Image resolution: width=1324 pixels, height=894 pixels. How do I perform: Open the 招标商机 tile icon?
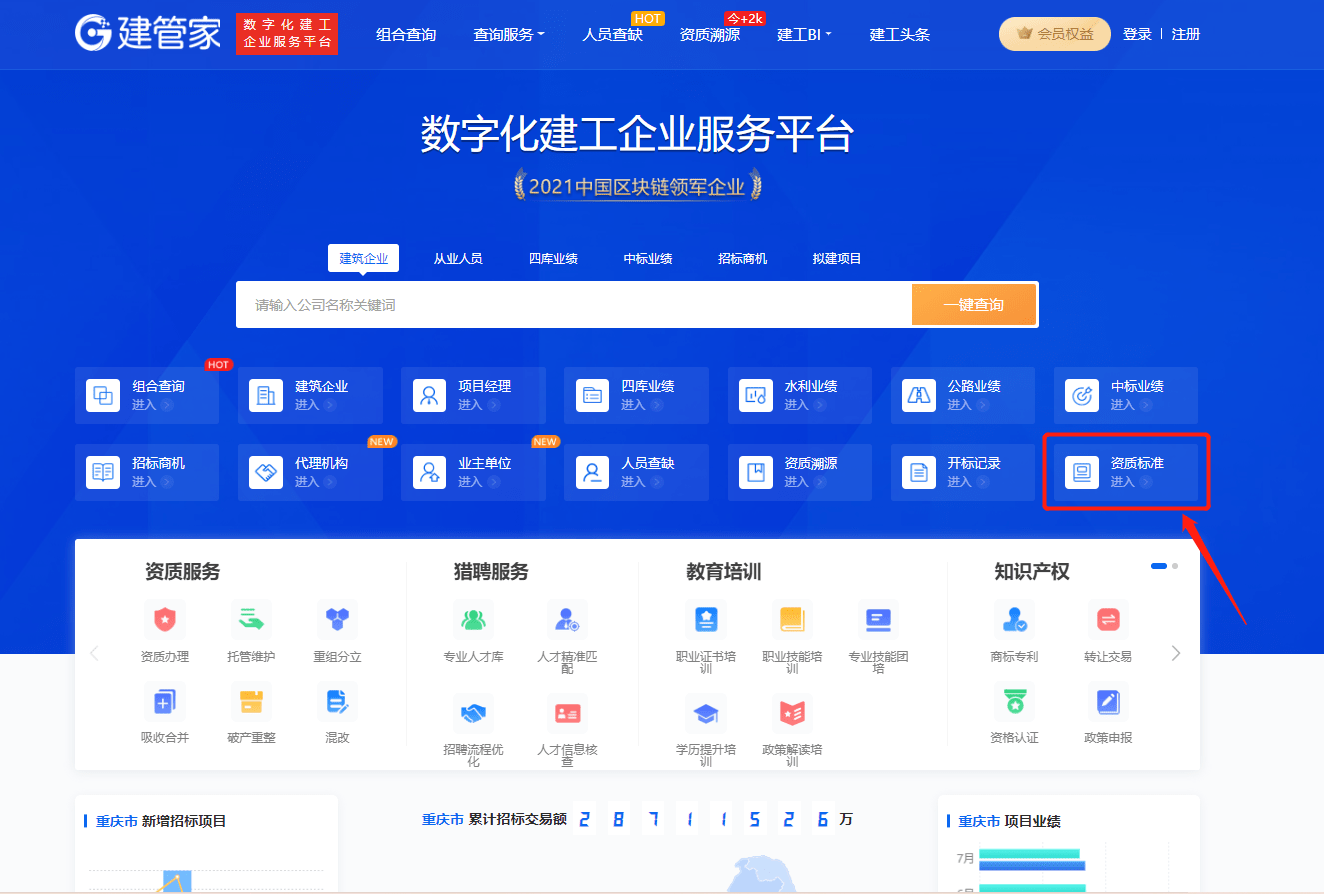click(x=102, y=472)
